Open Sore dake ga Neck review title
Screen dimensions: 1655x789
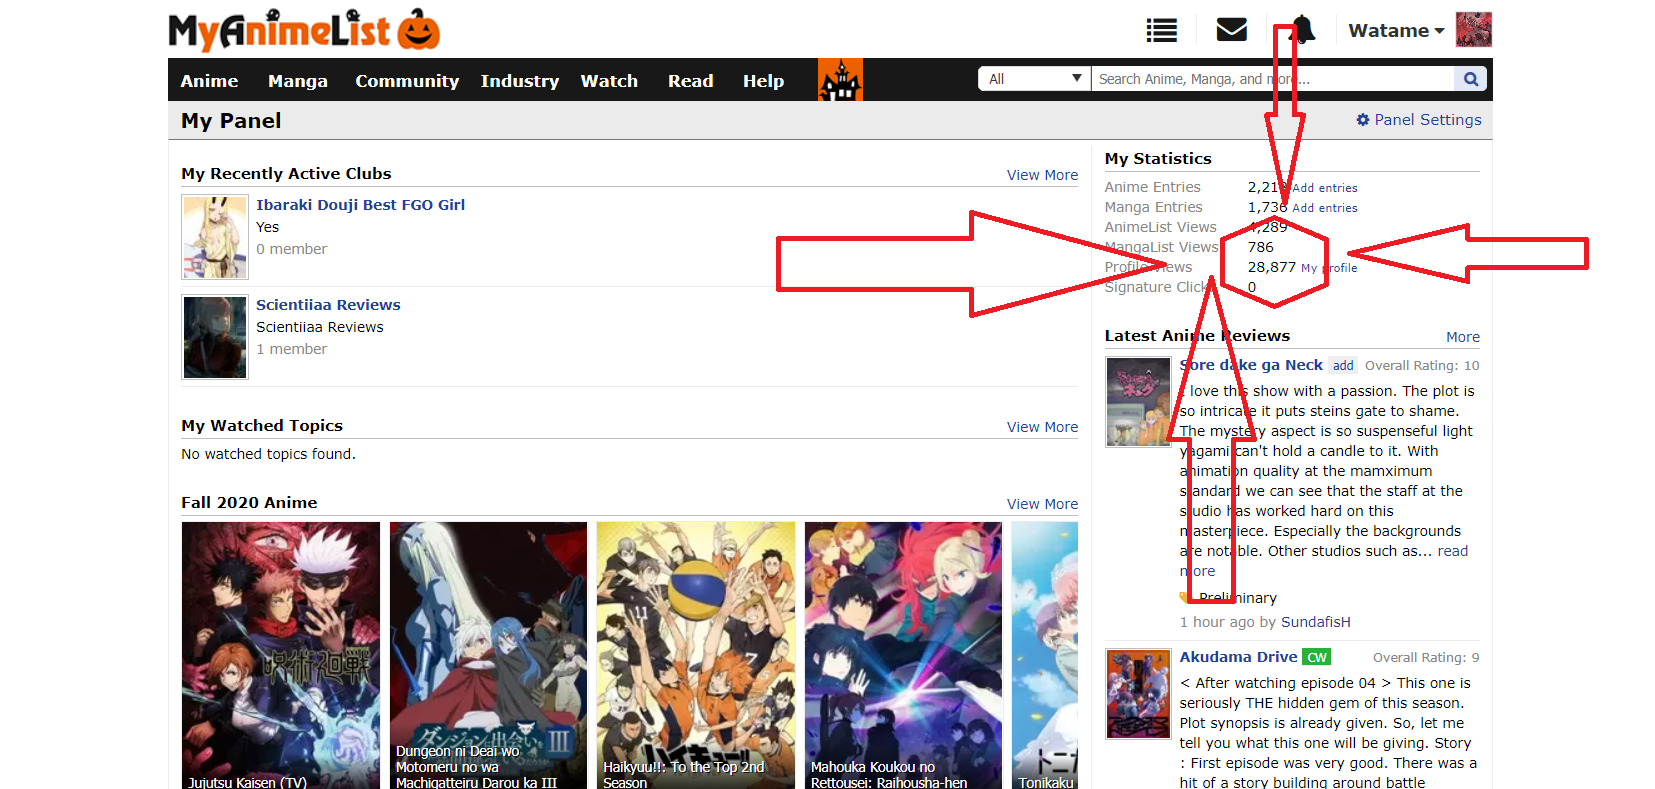click(1251, 365)
